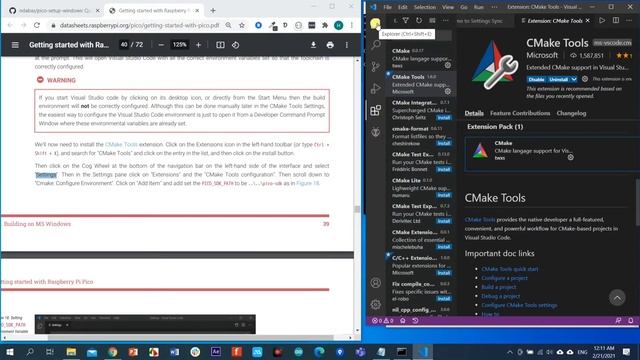
Task: Open Run and Debug view in VS Code
Action: click(376, 88)
